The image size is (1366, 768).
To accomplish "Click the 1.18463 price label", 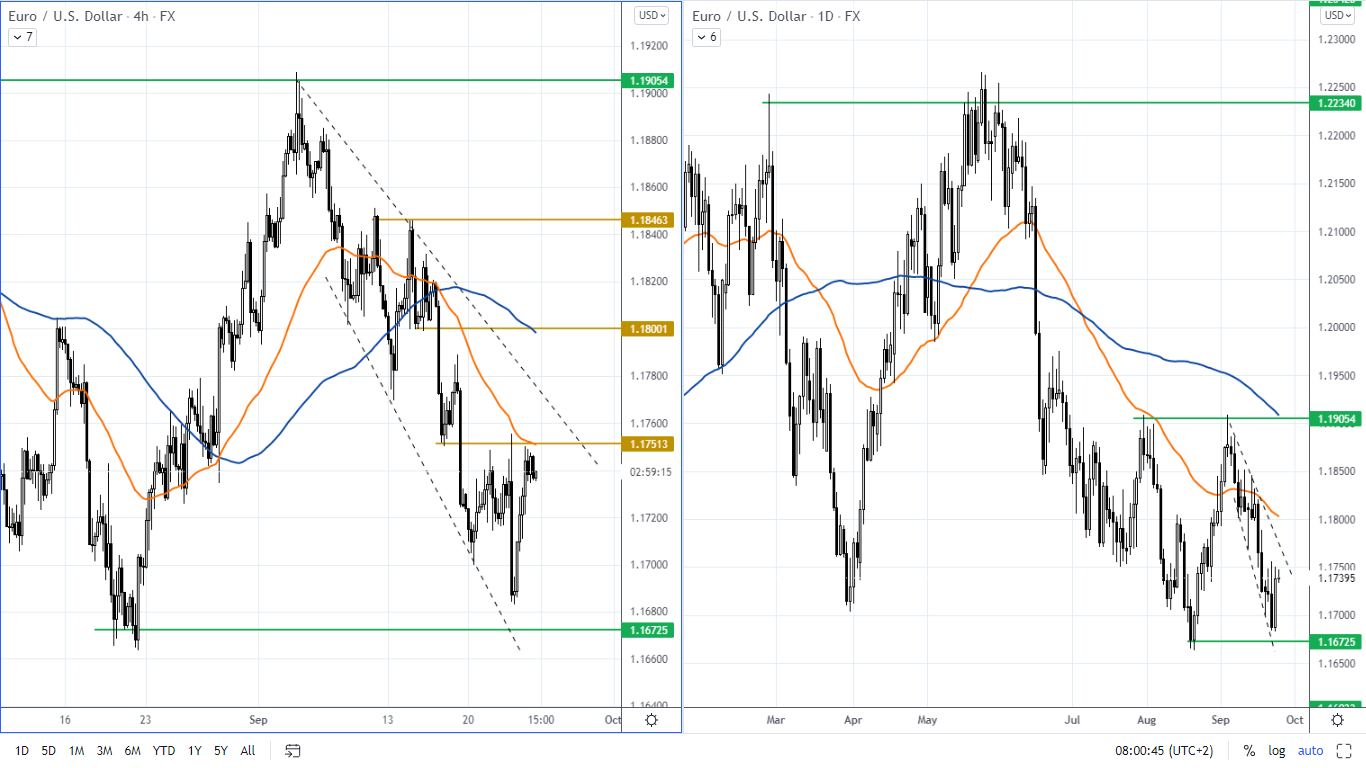I will (x=648, y=219).
